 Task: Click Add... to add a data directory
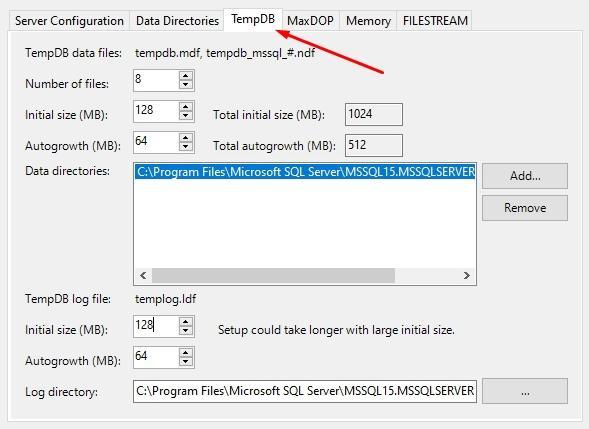[x=525, y=176]
